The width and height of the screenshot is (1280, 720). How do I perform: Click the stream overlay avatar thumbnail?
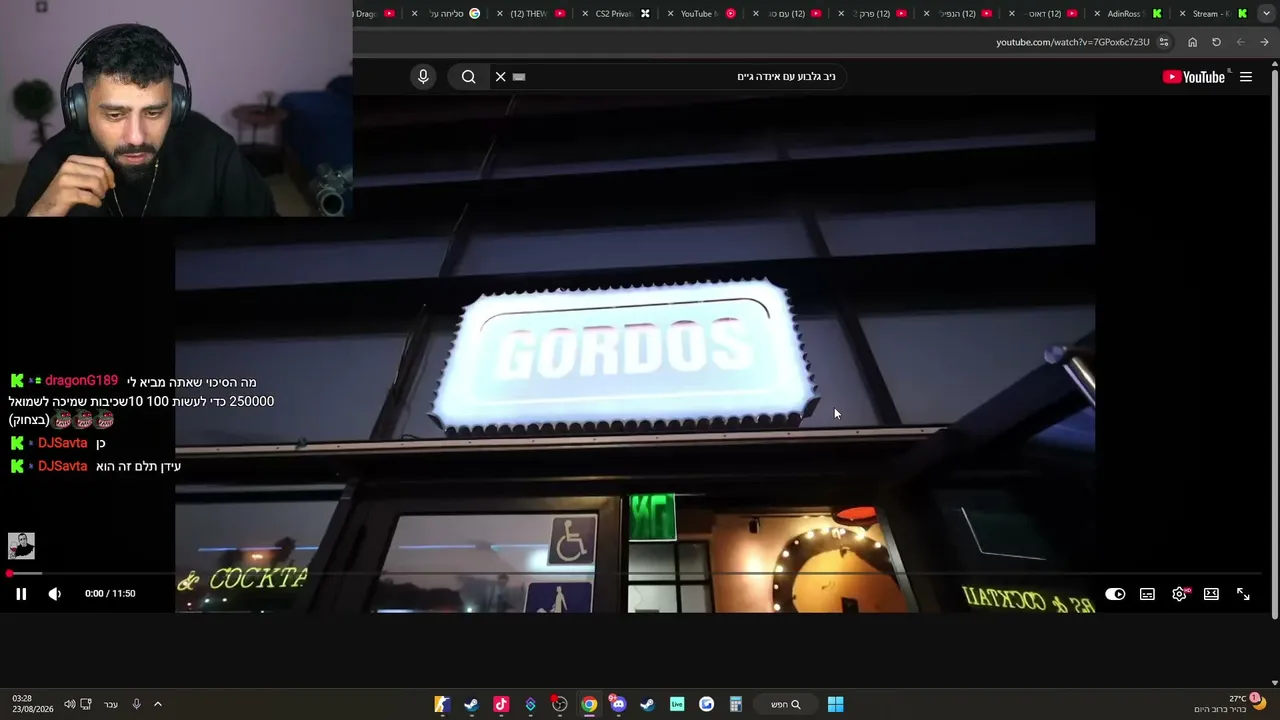pos(21,546)
